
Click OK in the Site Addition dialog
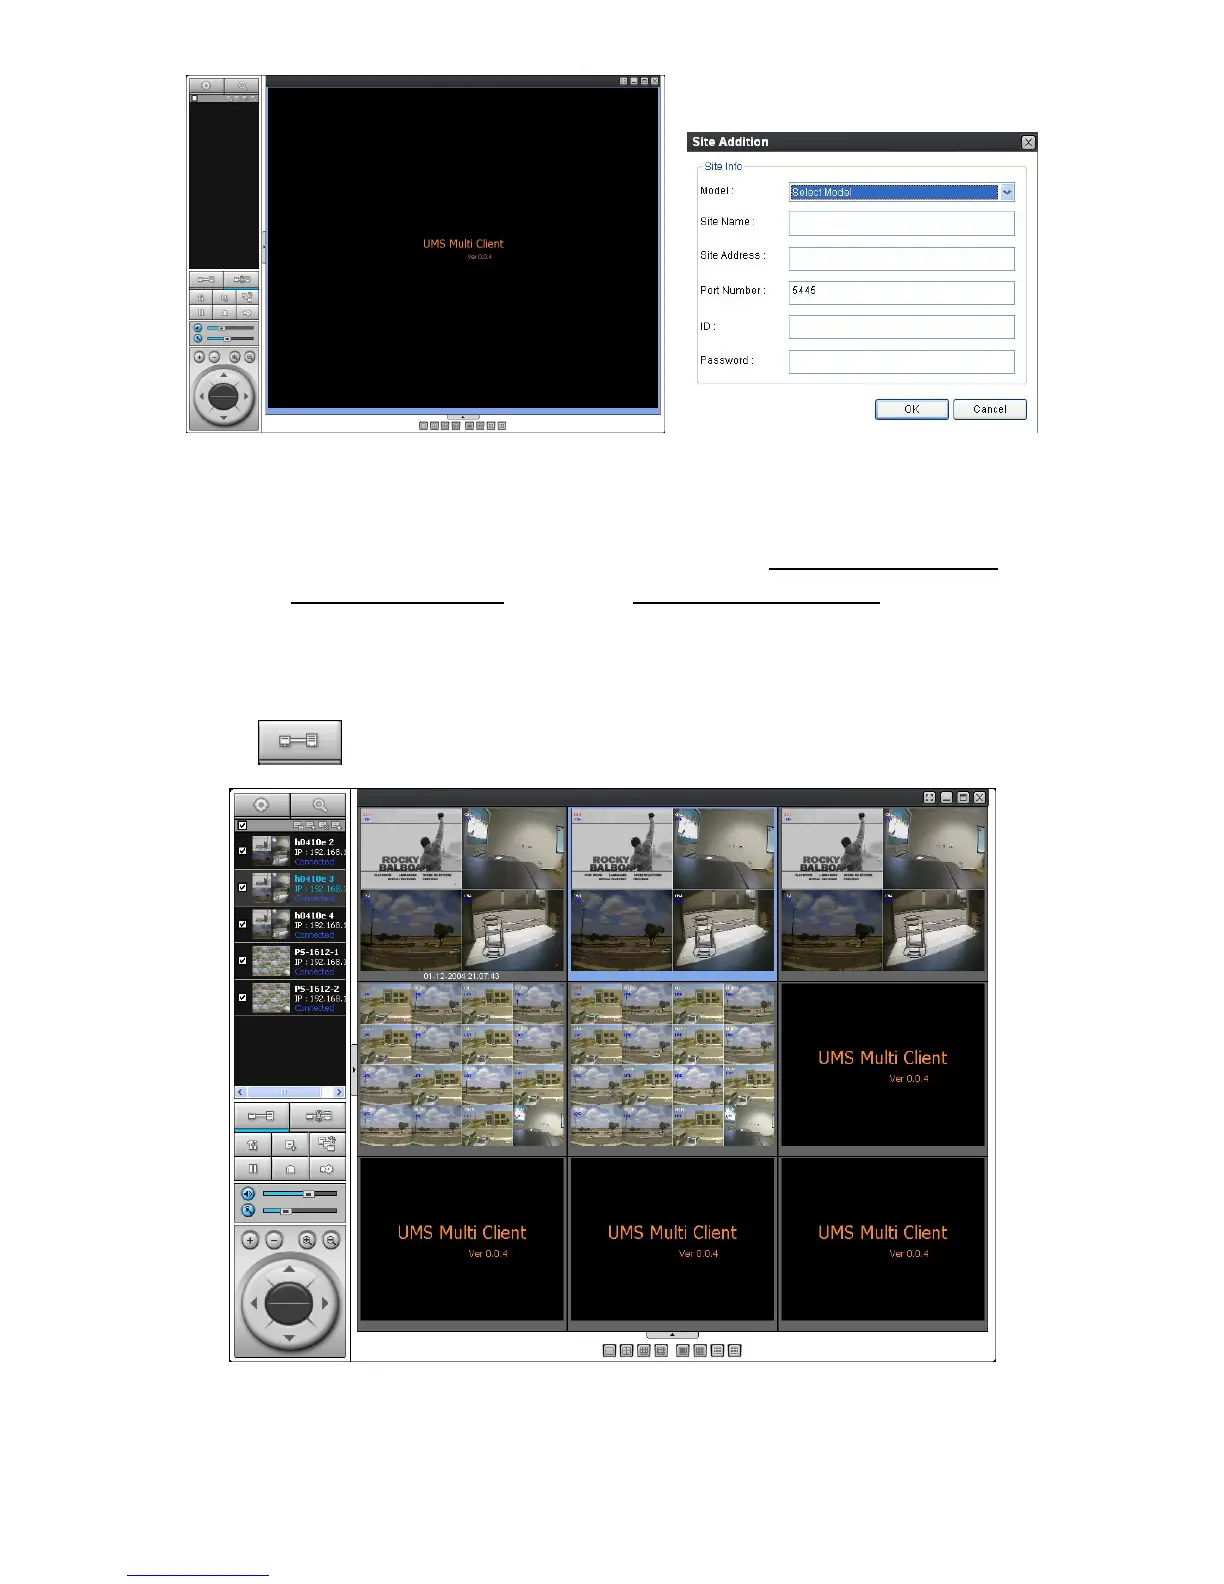click(912, 409)
